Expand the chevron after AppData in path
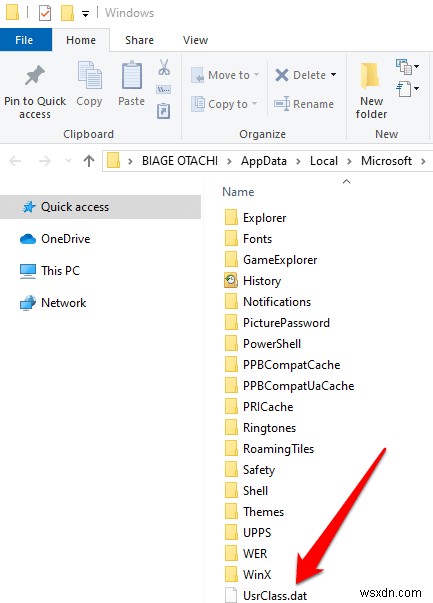Viewport: 433px width, 603px height. click(298, 161)
